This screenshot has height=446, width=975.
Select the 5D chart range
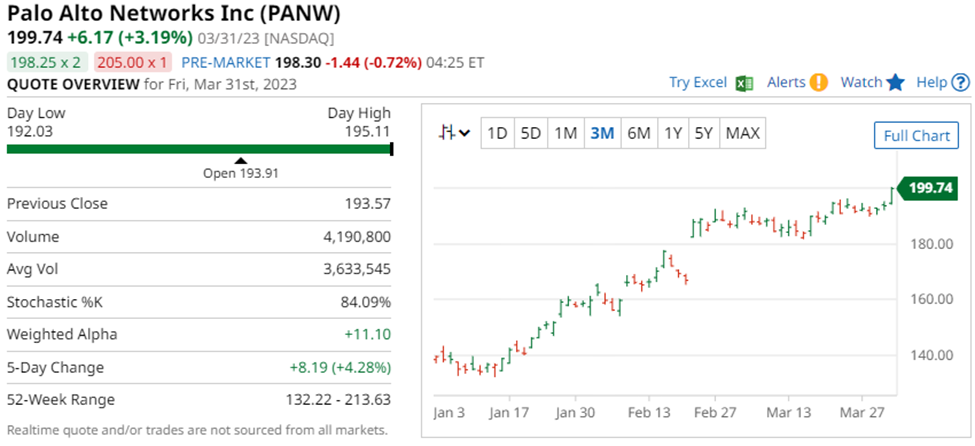[x=531, y=133]
